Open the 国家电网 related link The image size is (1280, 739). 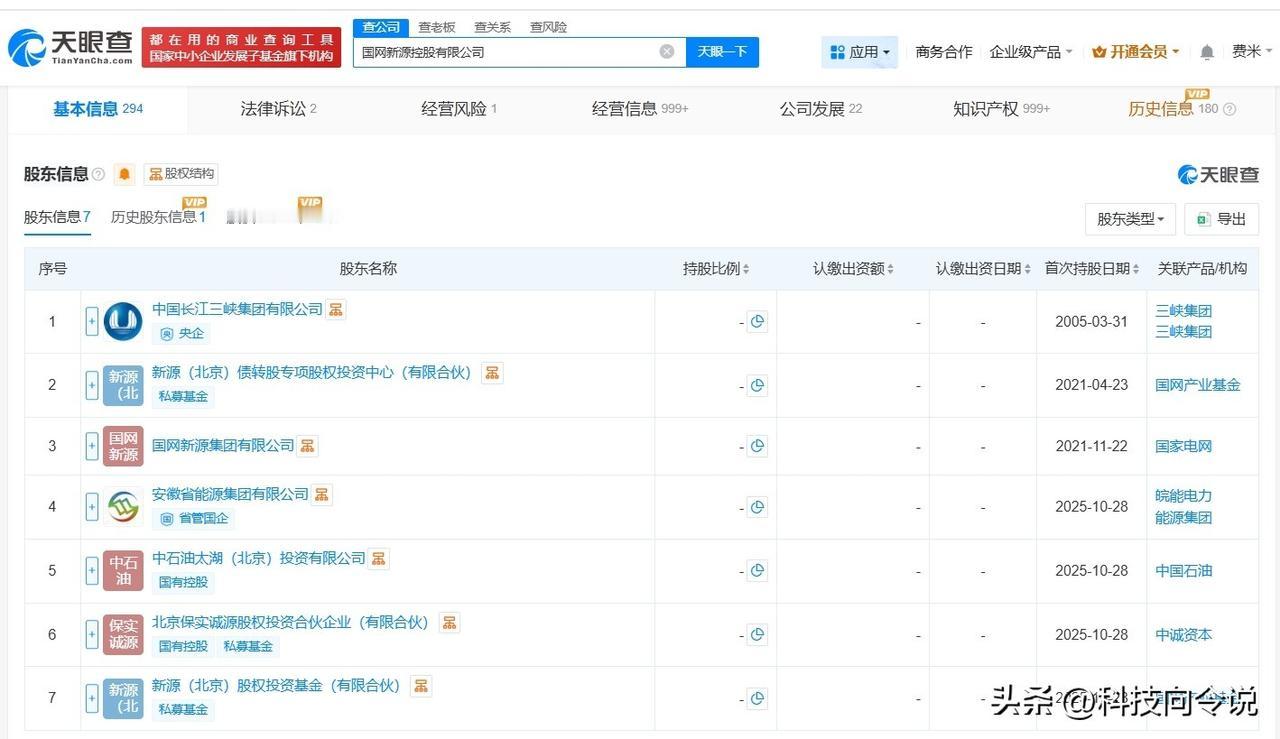tap(1184, 446)
